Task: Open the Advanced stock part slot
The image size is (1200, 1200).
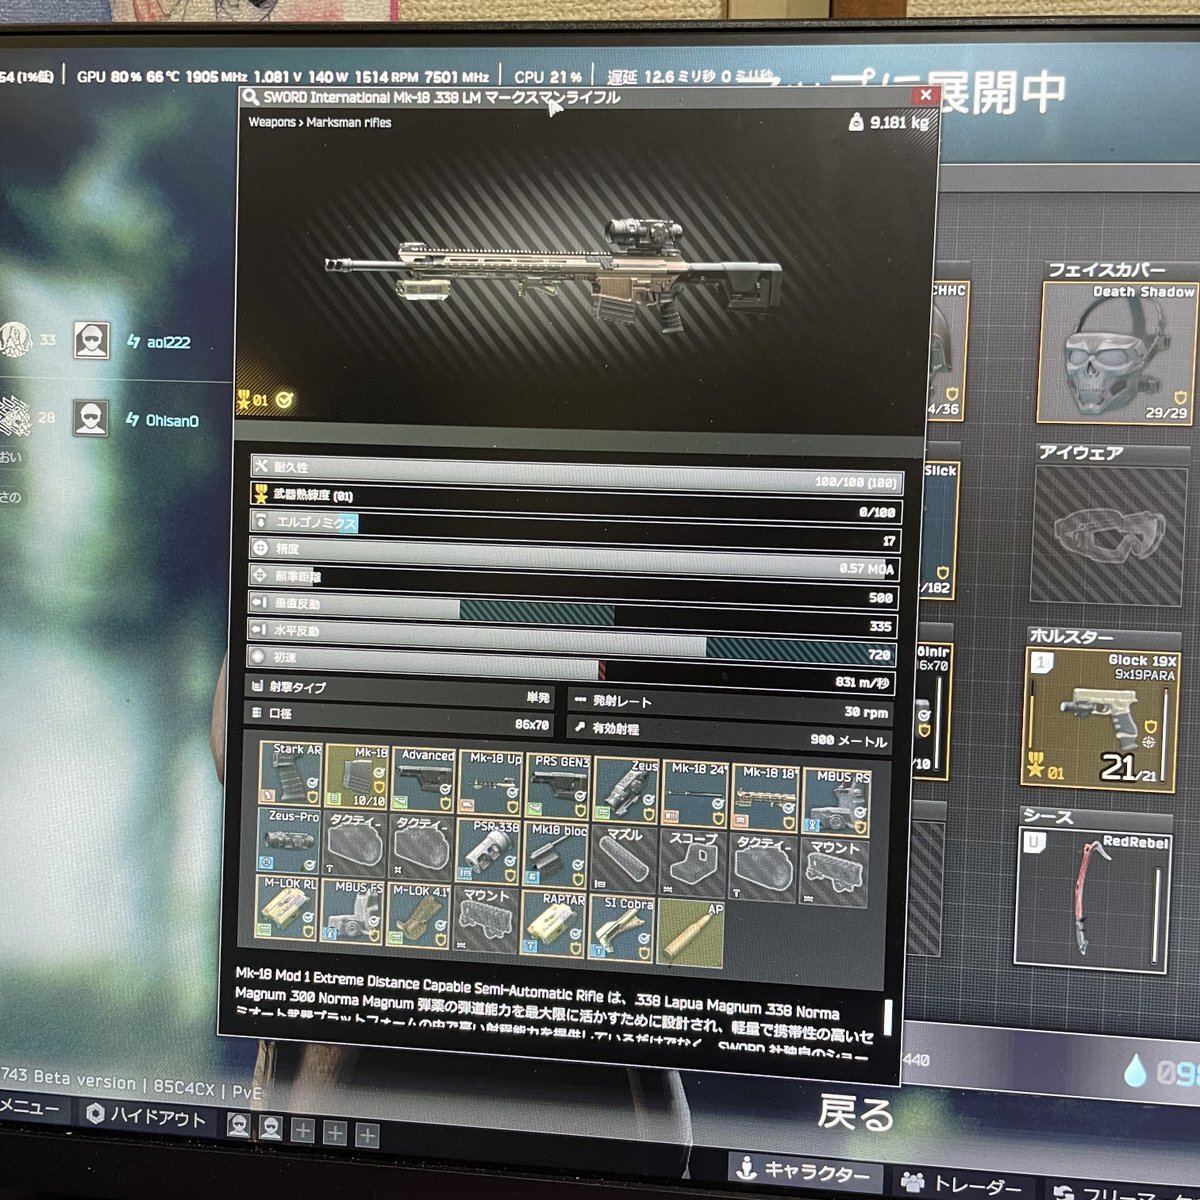Action: tap(423, 780)
